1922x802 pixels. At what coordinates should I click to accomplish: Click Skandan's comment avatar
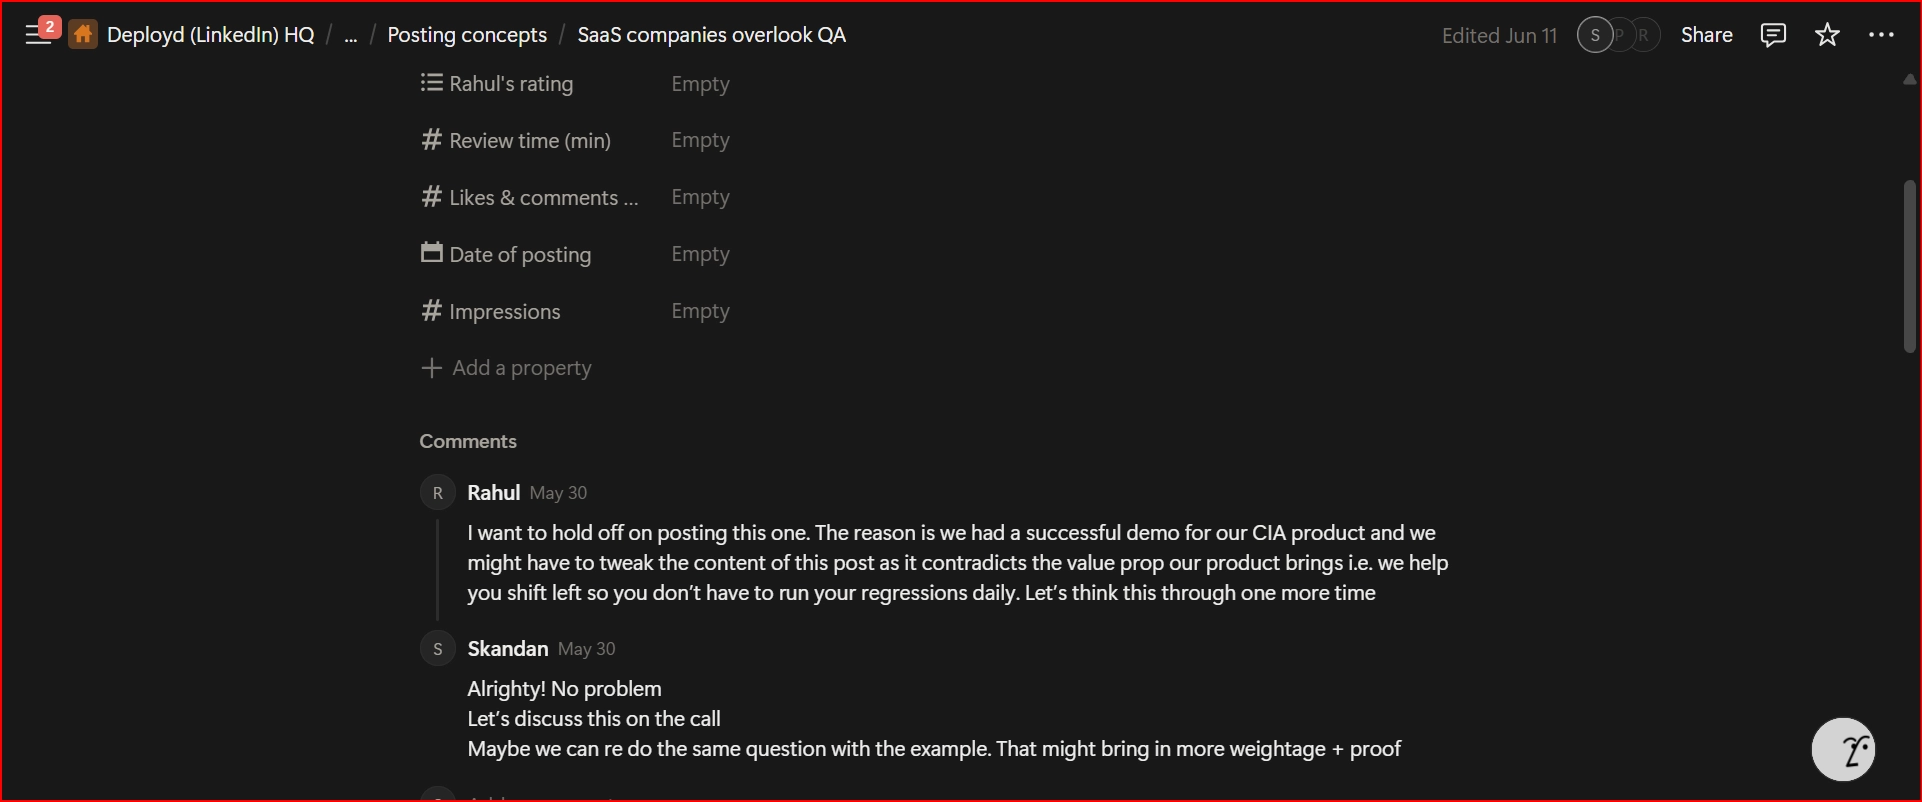(437, 649)
